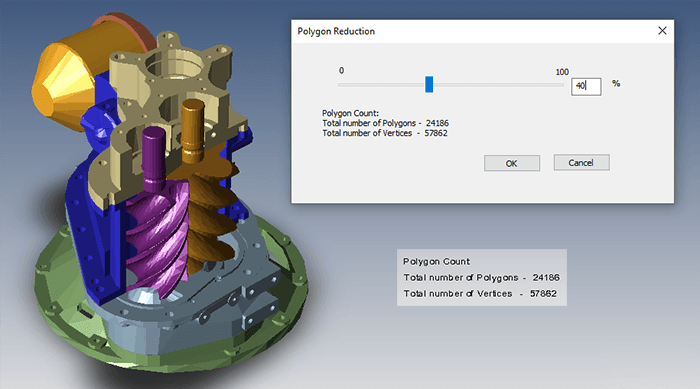The height and width of the screenshot is (389, 700).
Task: Select the purple shaft top cylinder
Action: (154, 154)
